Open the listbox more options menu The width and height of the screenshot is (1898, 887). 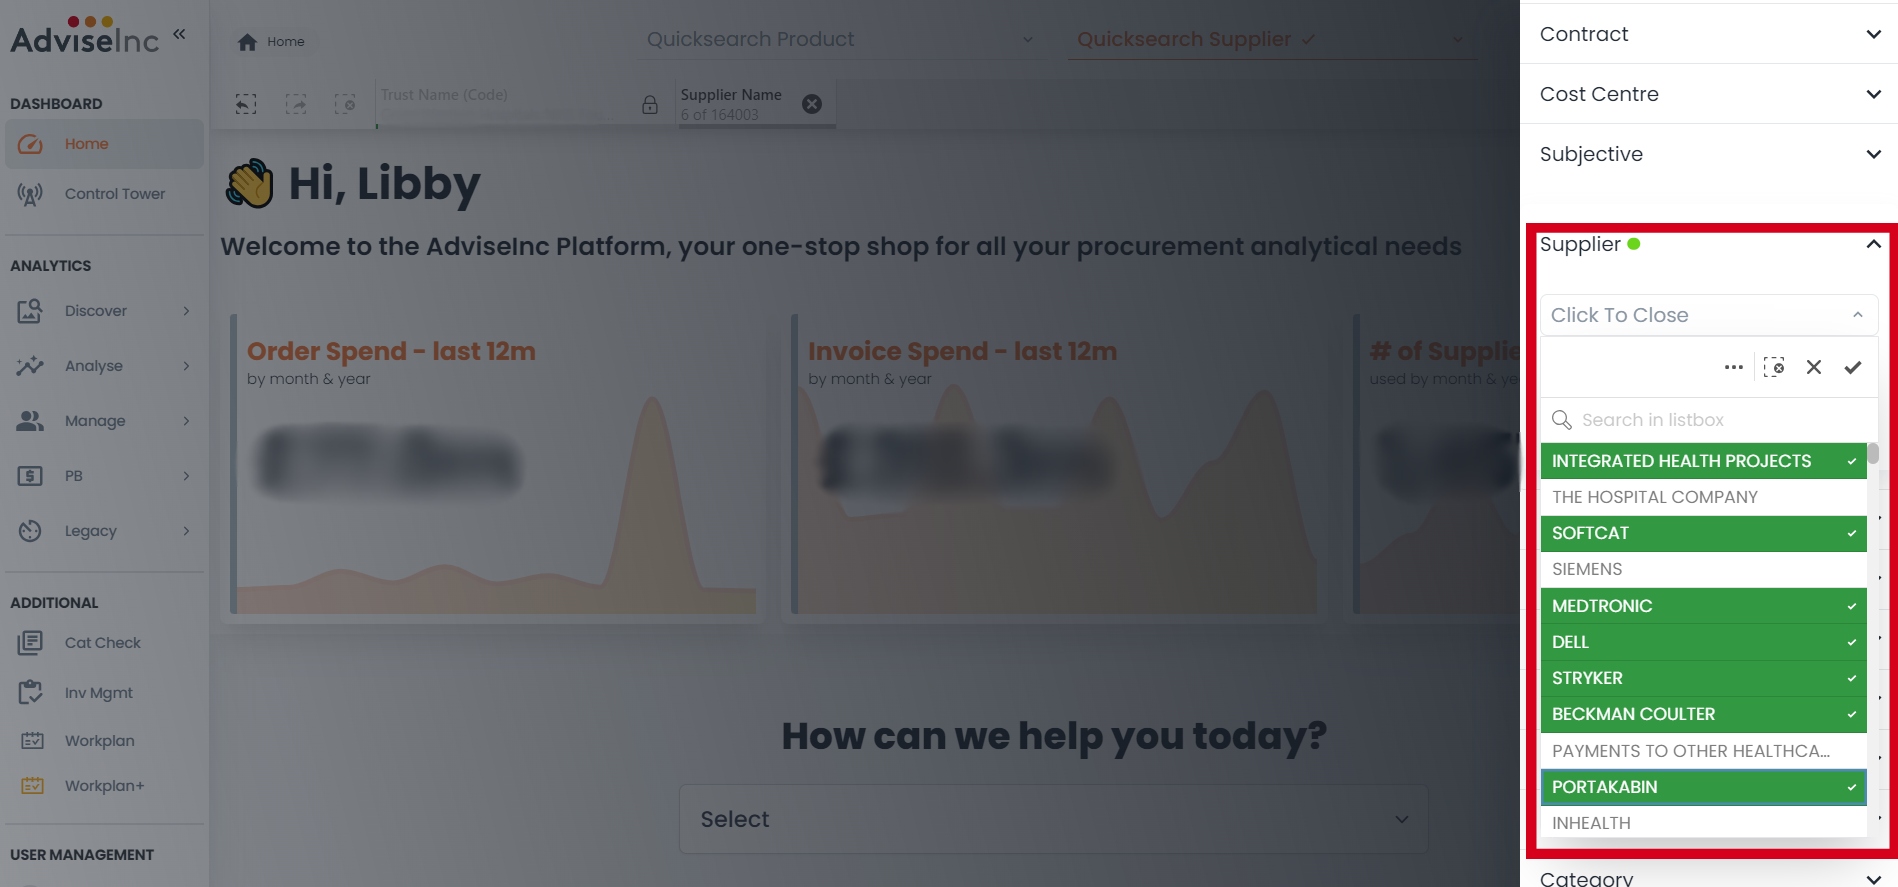point(1734,367)
